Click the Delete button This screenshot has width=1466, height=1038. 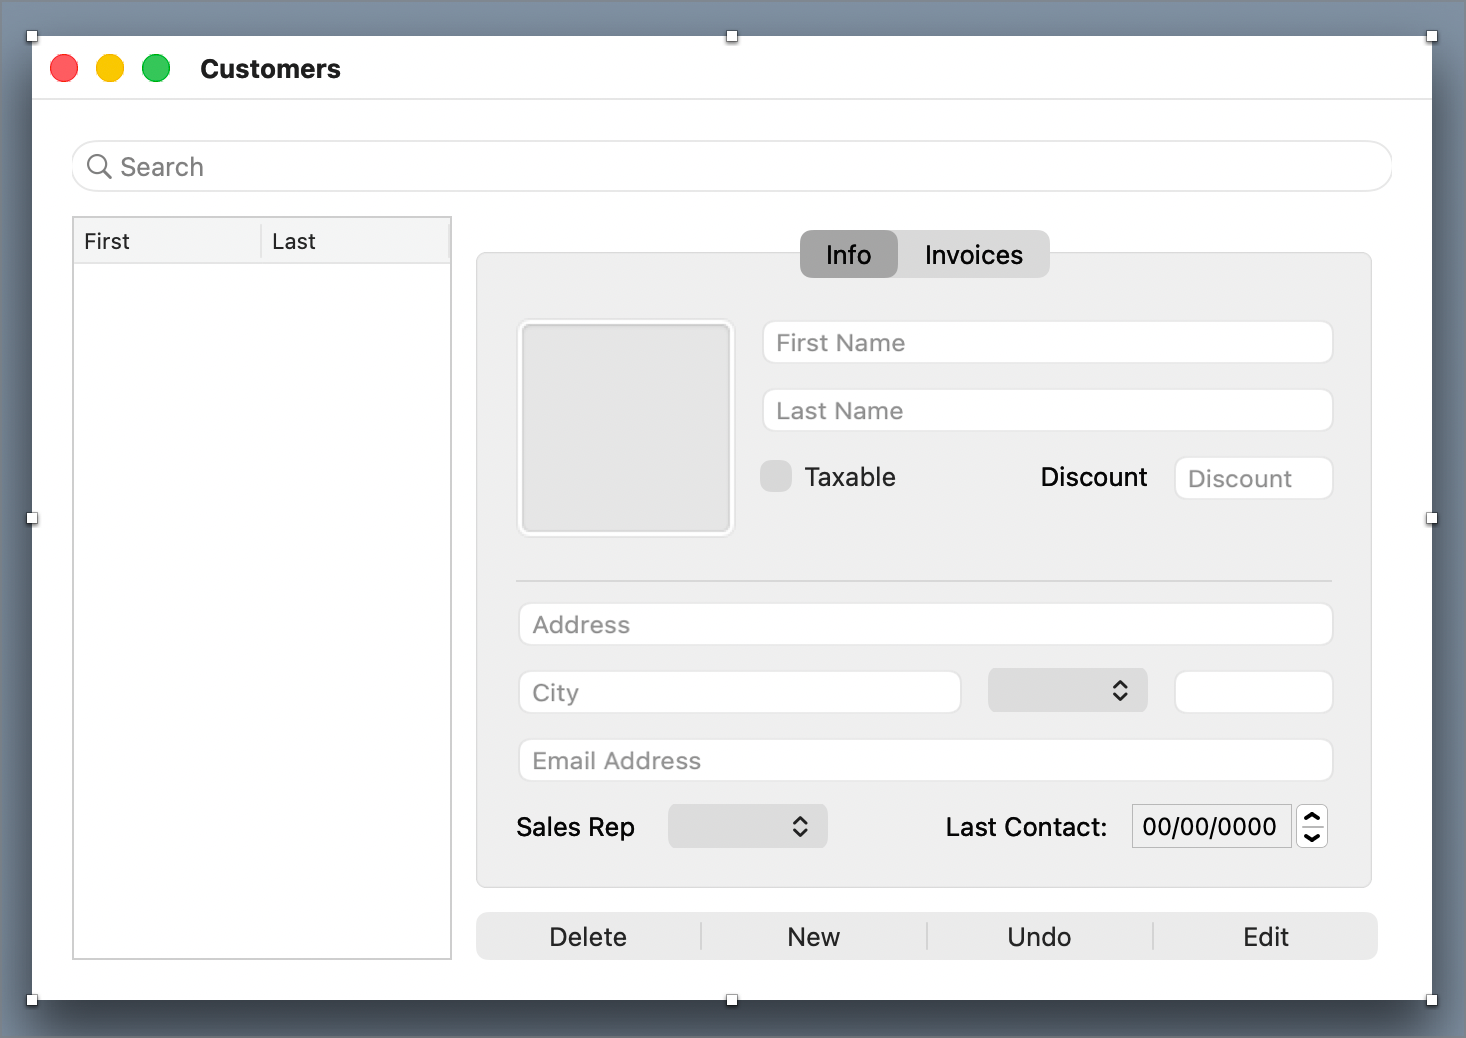pyautogui.click(x=588, y=936)
